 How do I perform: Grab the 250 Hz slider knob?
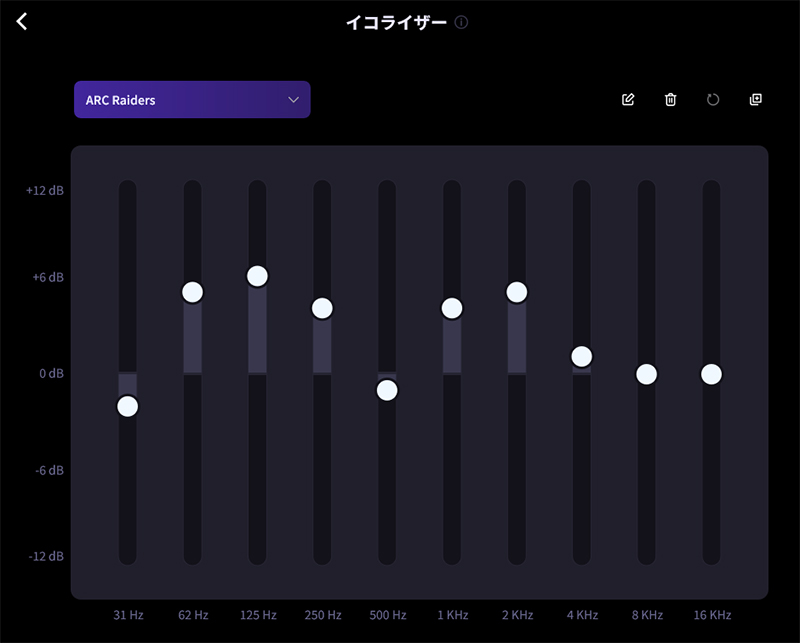click(x=322, y=308)
